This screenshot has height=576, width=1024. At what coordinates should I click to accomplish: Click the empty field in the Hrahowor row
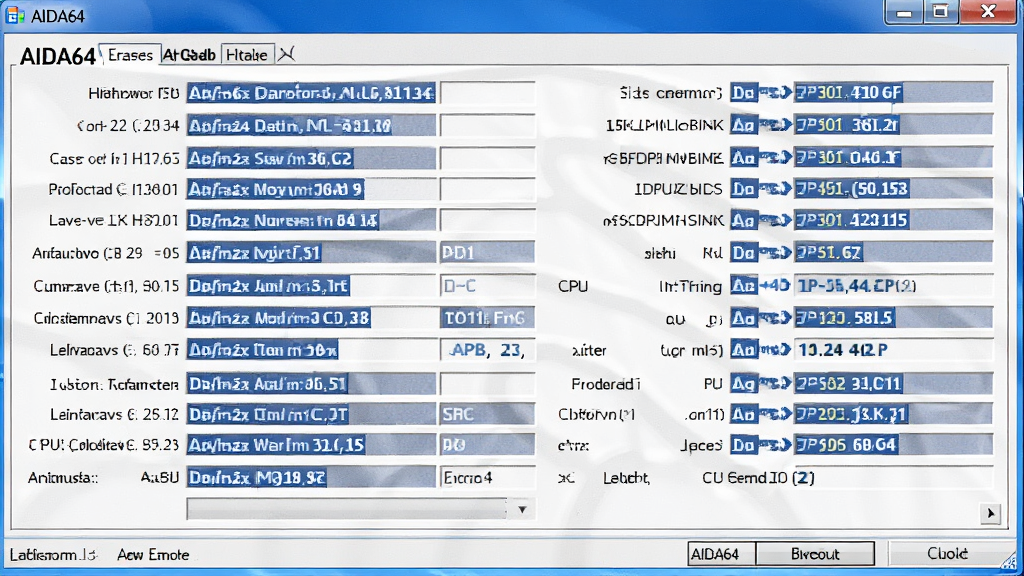coord(488,93)
